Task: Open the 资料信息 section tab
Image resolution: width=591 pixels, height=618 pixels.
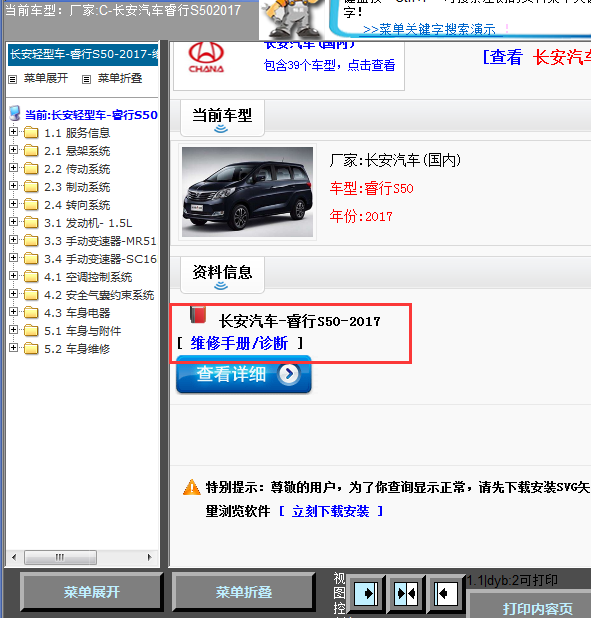Action: (x=222, y=275)
